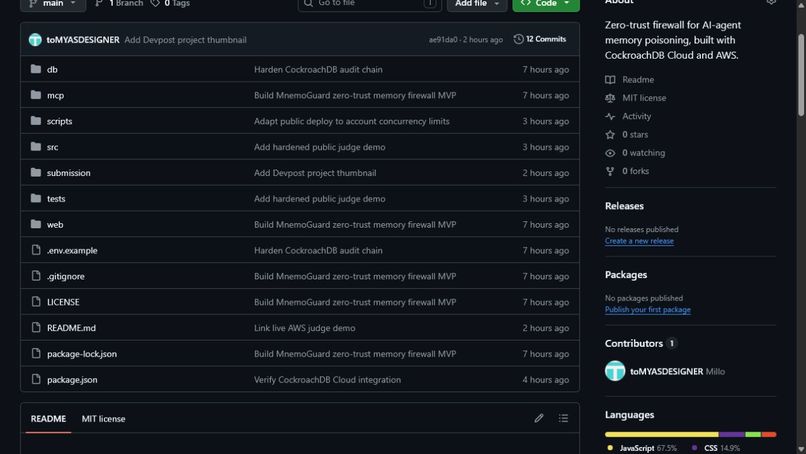Screen dimensions: 806x454
Task: Click toMYASDESIGNER username in commit bar
Action: [x=83, y=40]
